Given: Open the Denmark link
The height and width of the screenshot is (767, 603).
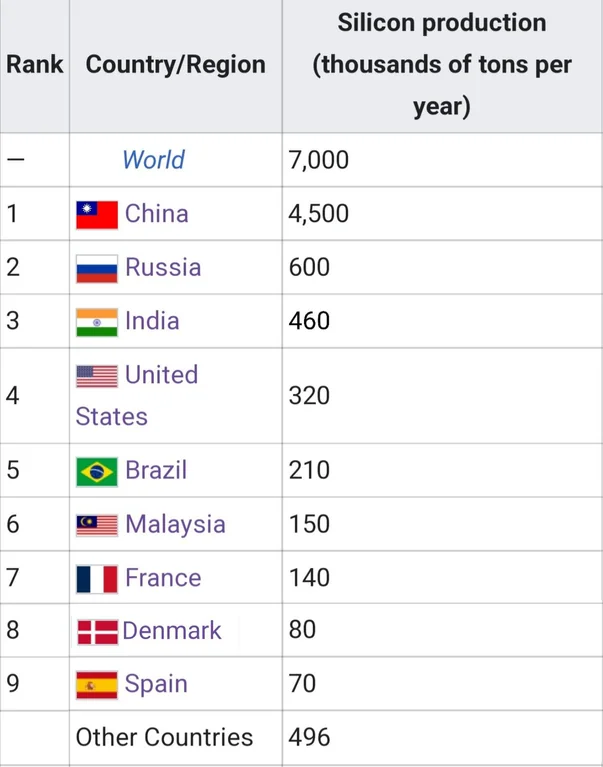Looking at the screenshot, I should (171, 632).
